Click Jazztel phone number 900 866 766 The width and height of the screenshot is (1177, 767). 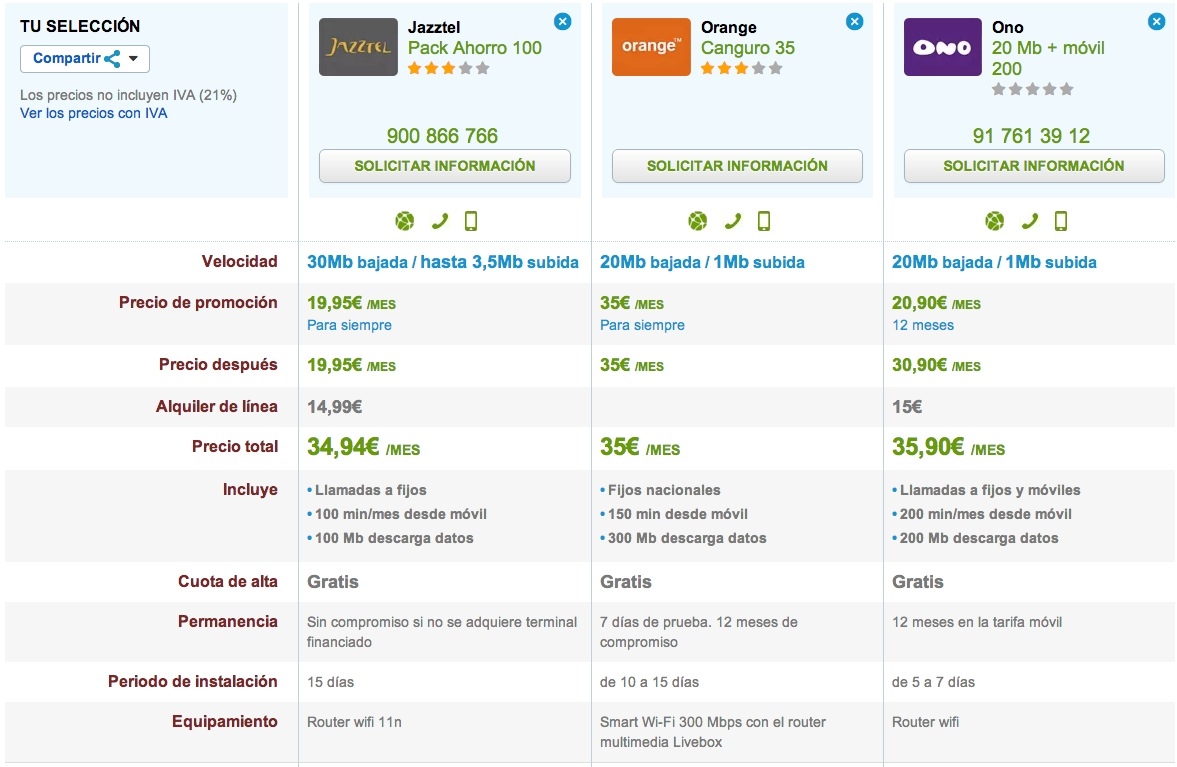coord(442,136)
